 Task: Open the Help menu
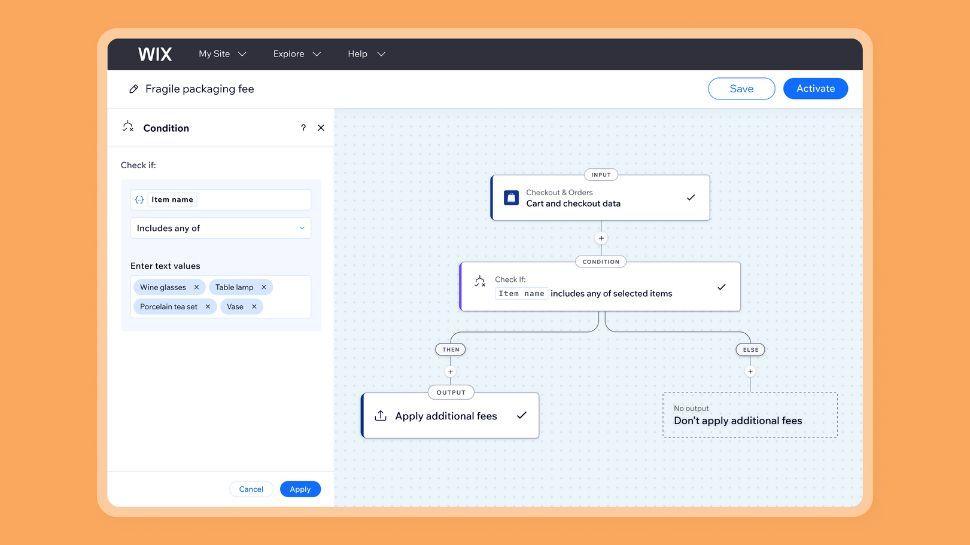click(366, 54)
